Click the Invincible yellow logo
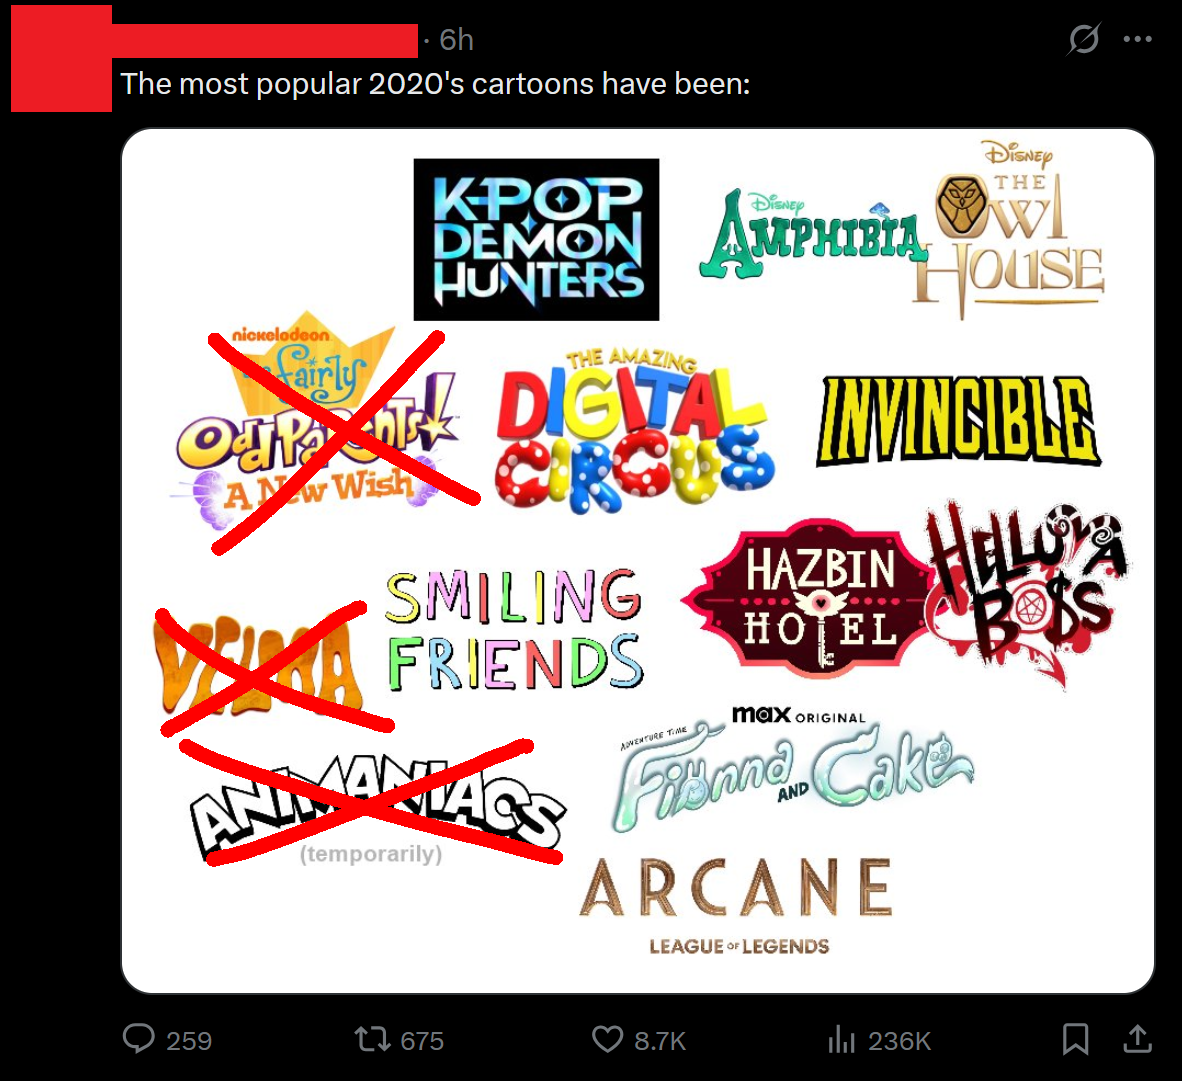 pyautogui.click(x=958, y=420)
